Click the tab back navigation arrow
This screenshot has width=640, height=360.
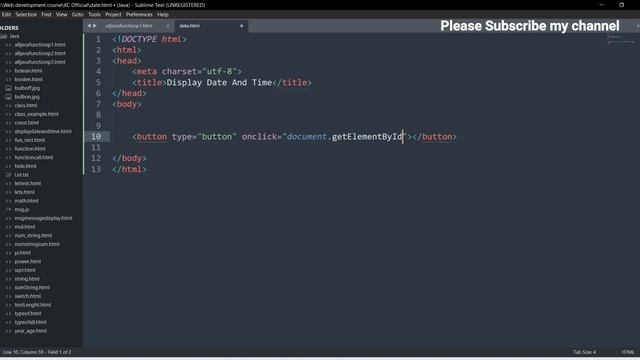click(x=89, y=26)
